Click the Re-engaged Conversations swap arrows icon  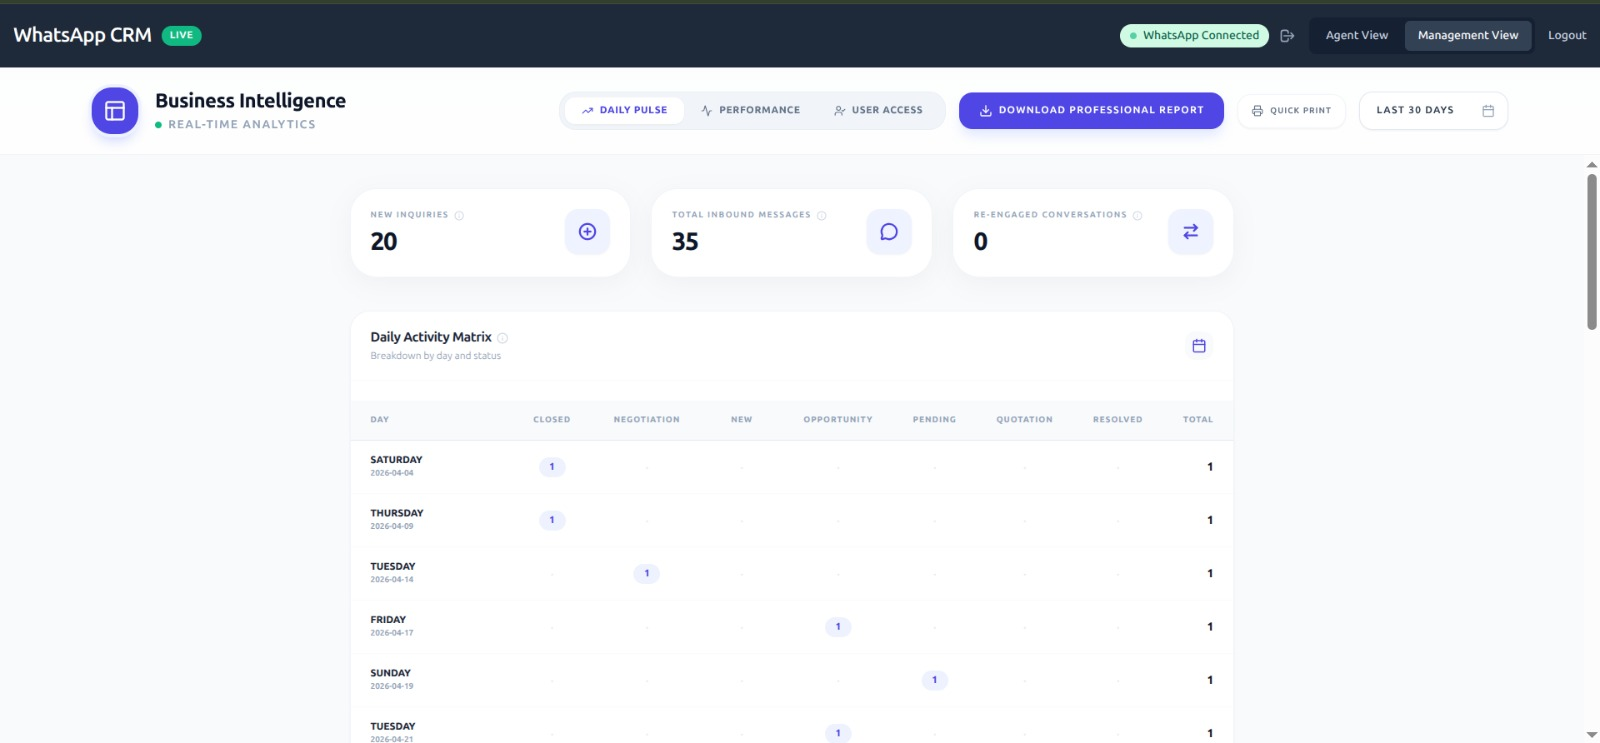1190,232
